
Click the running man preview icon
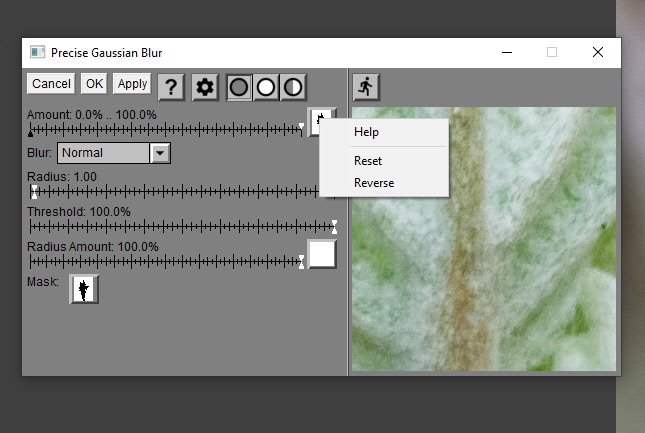pos(366,86)
